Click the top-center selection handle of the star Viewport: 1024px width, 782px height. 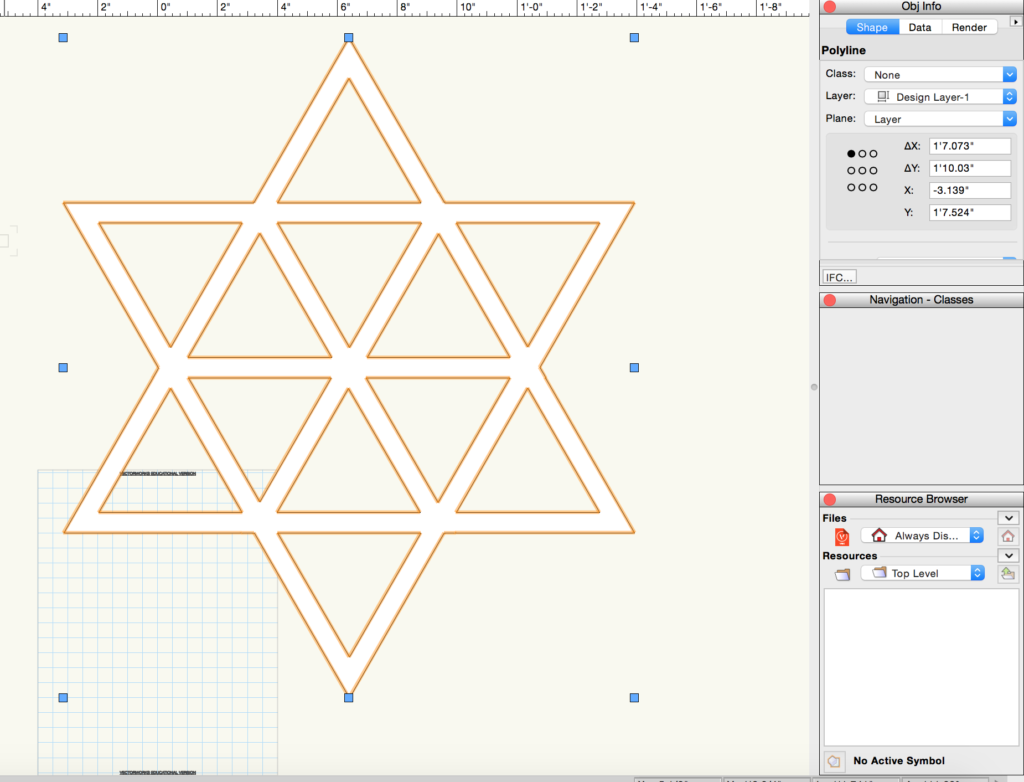(349, 38)
